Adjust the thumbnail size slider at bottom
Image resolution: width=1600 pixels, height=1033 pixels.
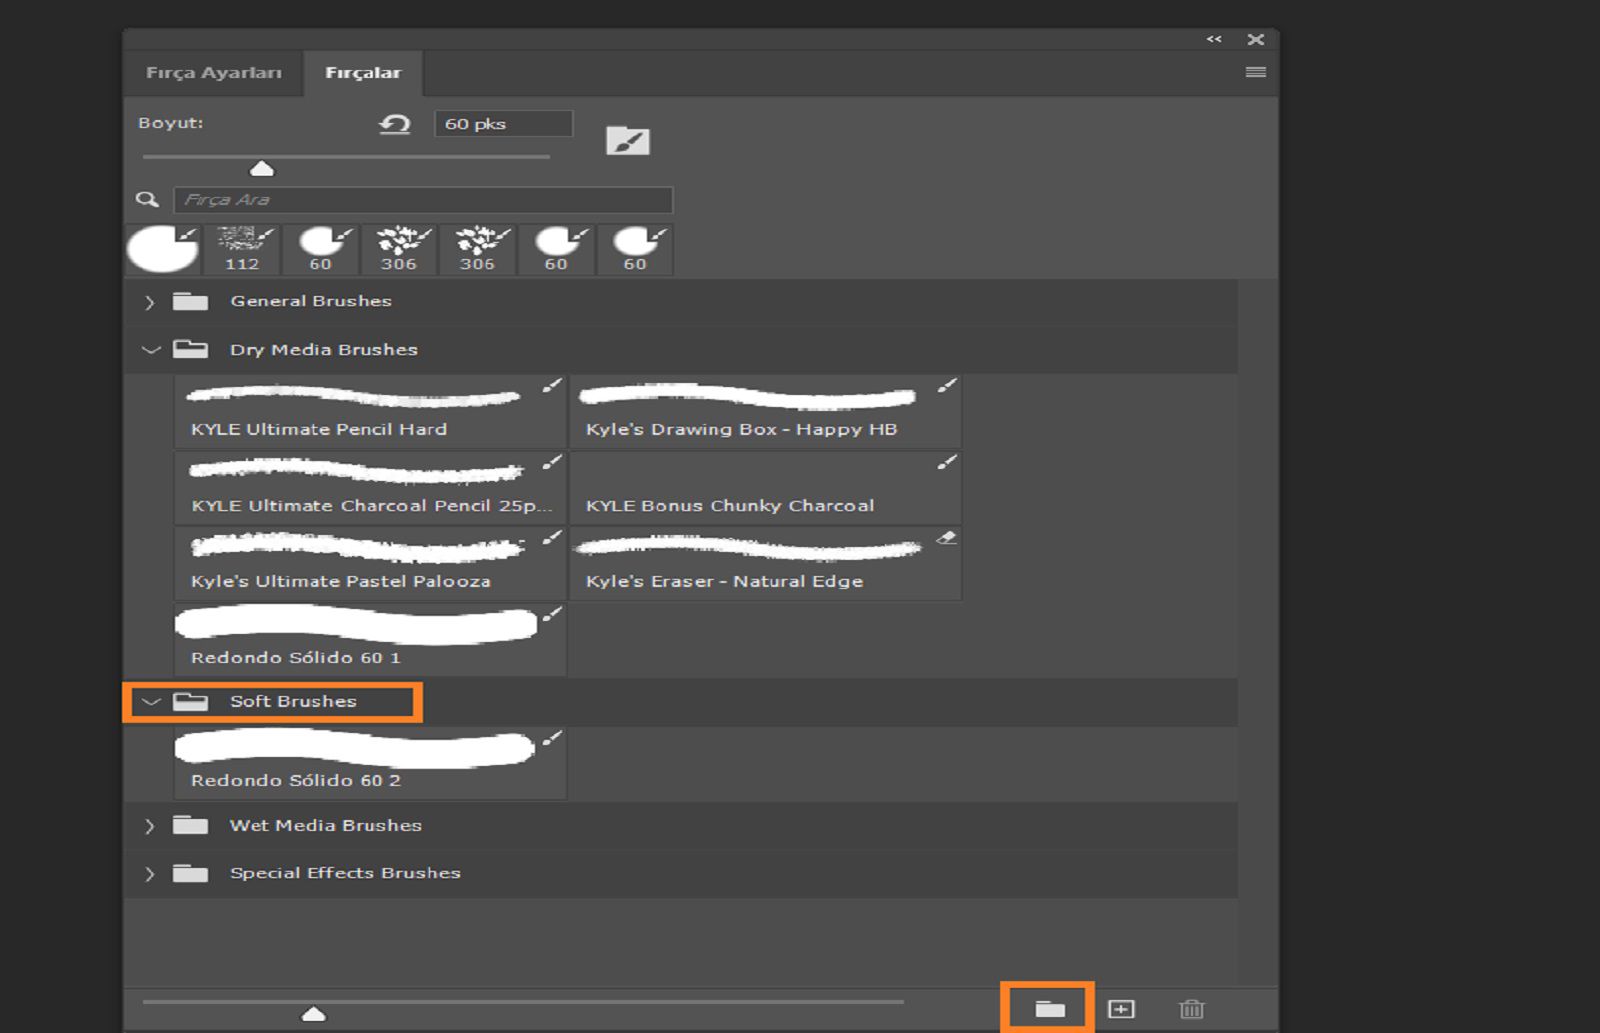314,1014
